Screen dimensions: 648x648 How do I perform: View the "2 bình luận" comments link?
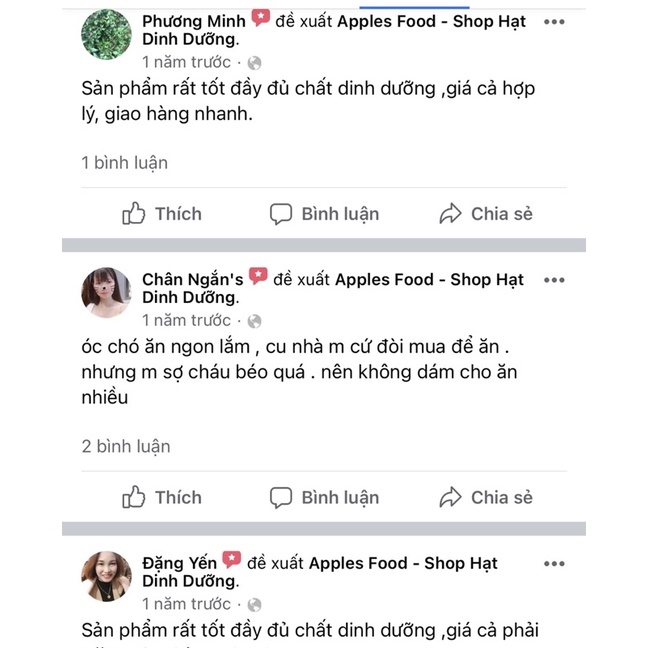pyautogui.click(x=126, y=447)
